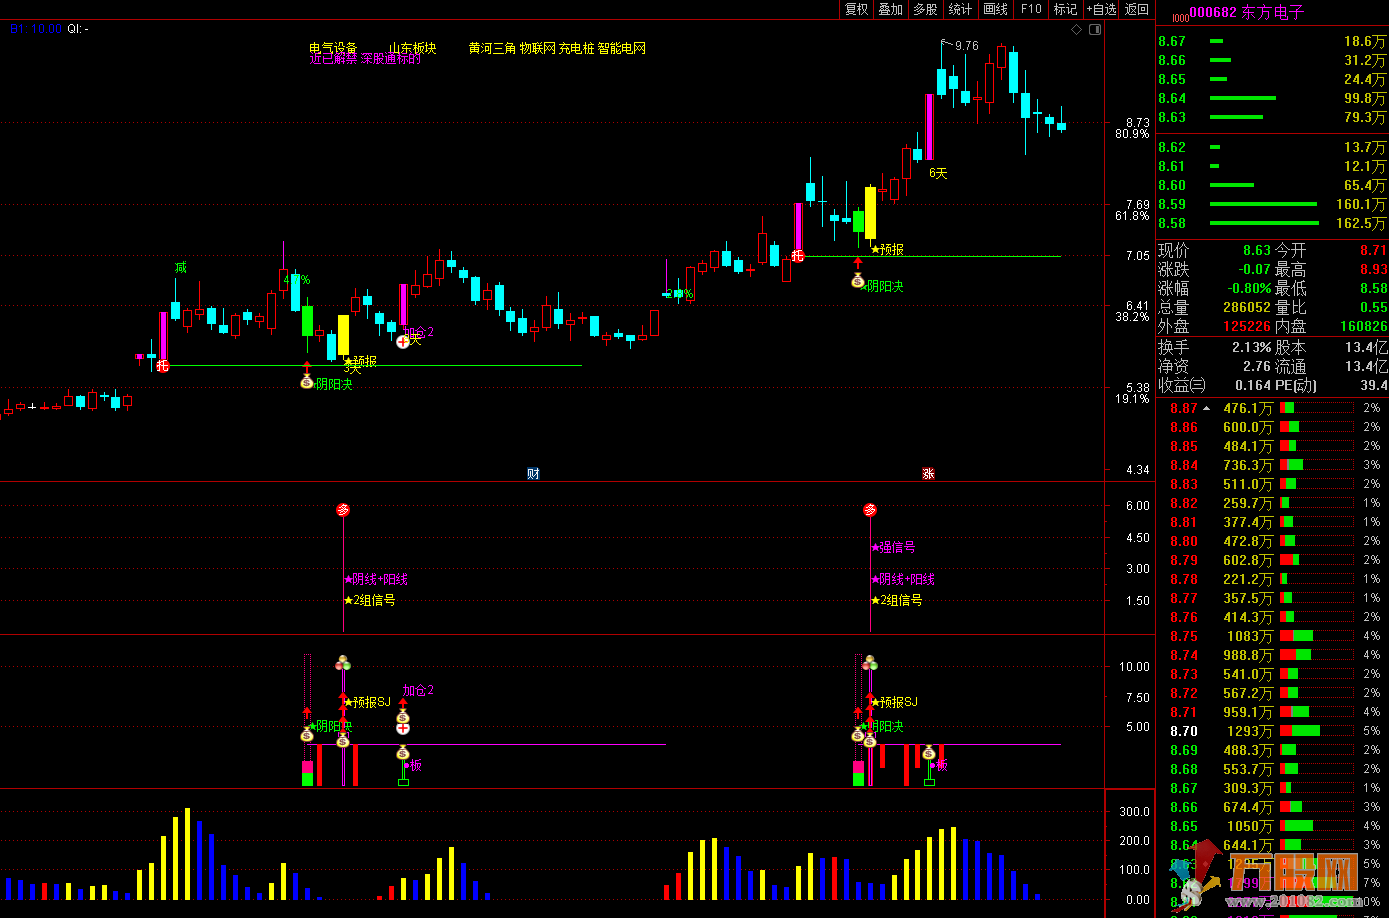Screen dimensions: 1389x918
Task: Click the red up arrow above the 阴阳决 money bag near 7.05
Action: [x=857, y=264]
